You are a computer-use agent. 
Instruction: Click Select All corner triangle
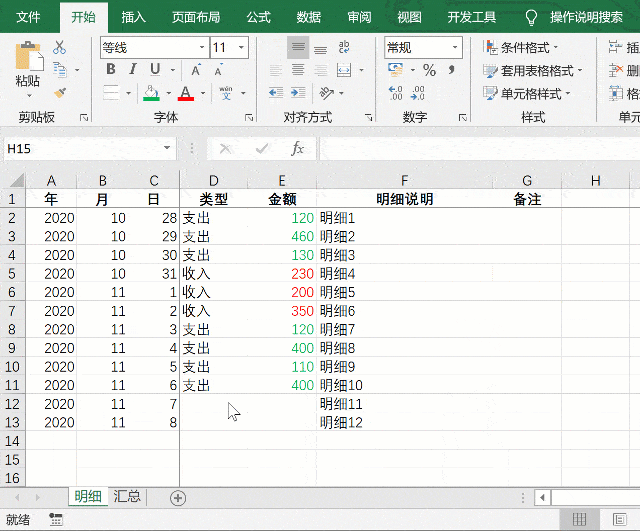coord(16,180)
